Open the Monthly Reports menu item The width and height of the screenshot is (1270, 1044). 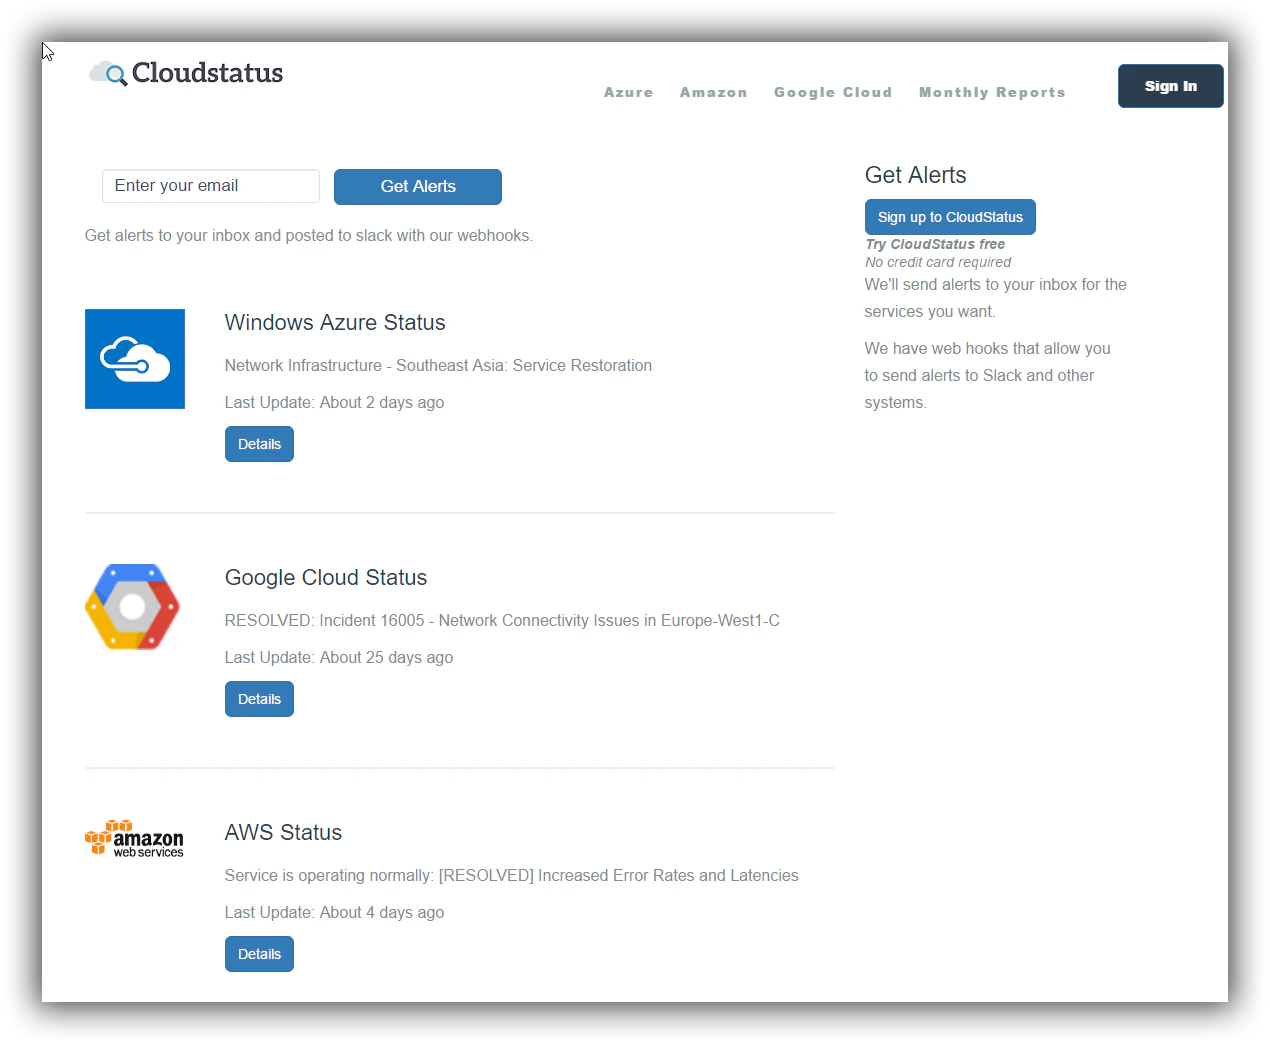pos(992,92)
